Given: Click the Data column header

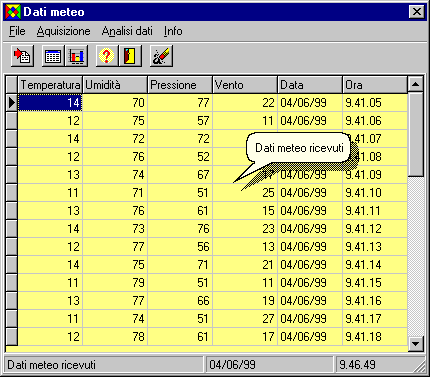Looking at the screenshot, I should click(310, 85).
